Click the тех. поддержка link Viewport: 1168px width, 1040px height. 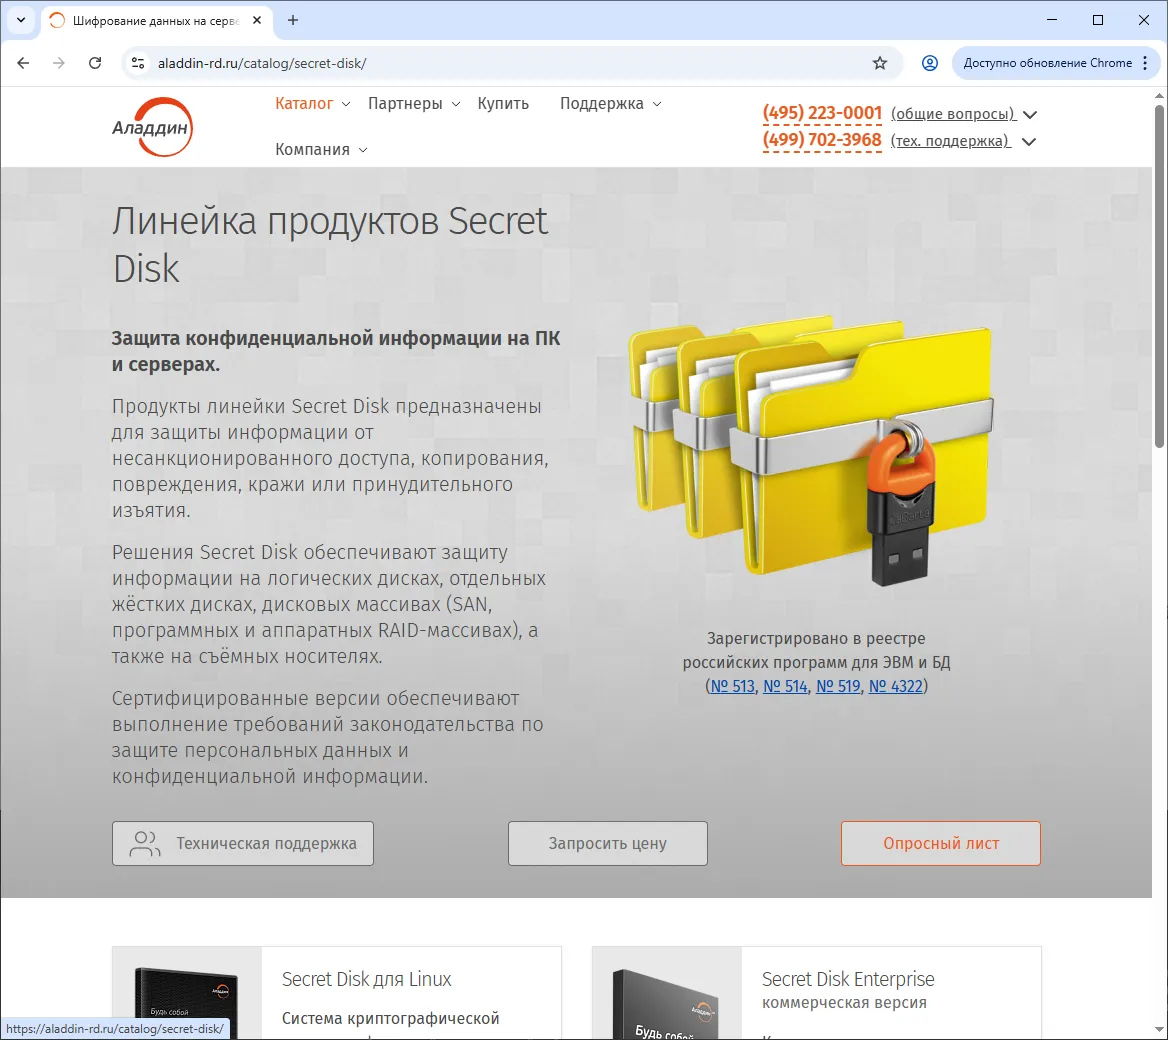(x=950, y=141)
